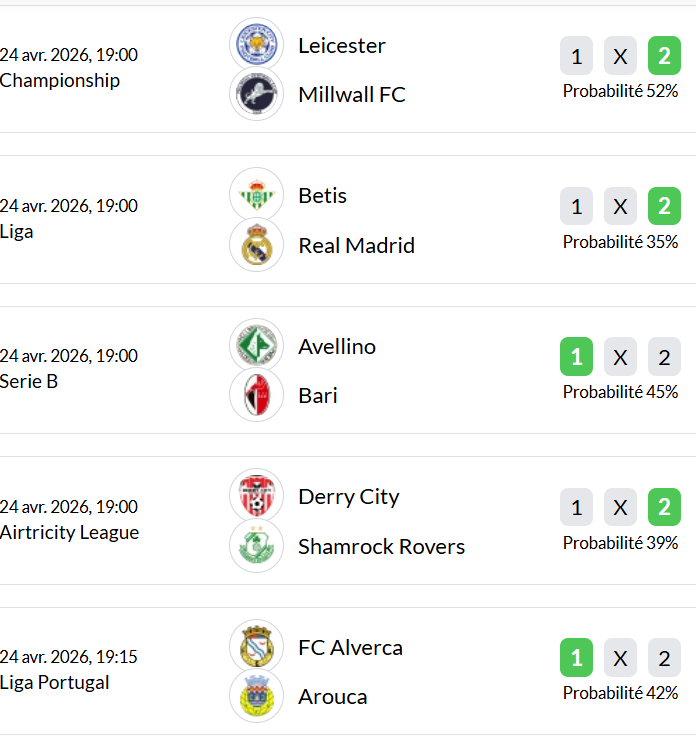Open the Real Madrid team name link
Viewport: 696px width, 740px height.
coord(356,245)
